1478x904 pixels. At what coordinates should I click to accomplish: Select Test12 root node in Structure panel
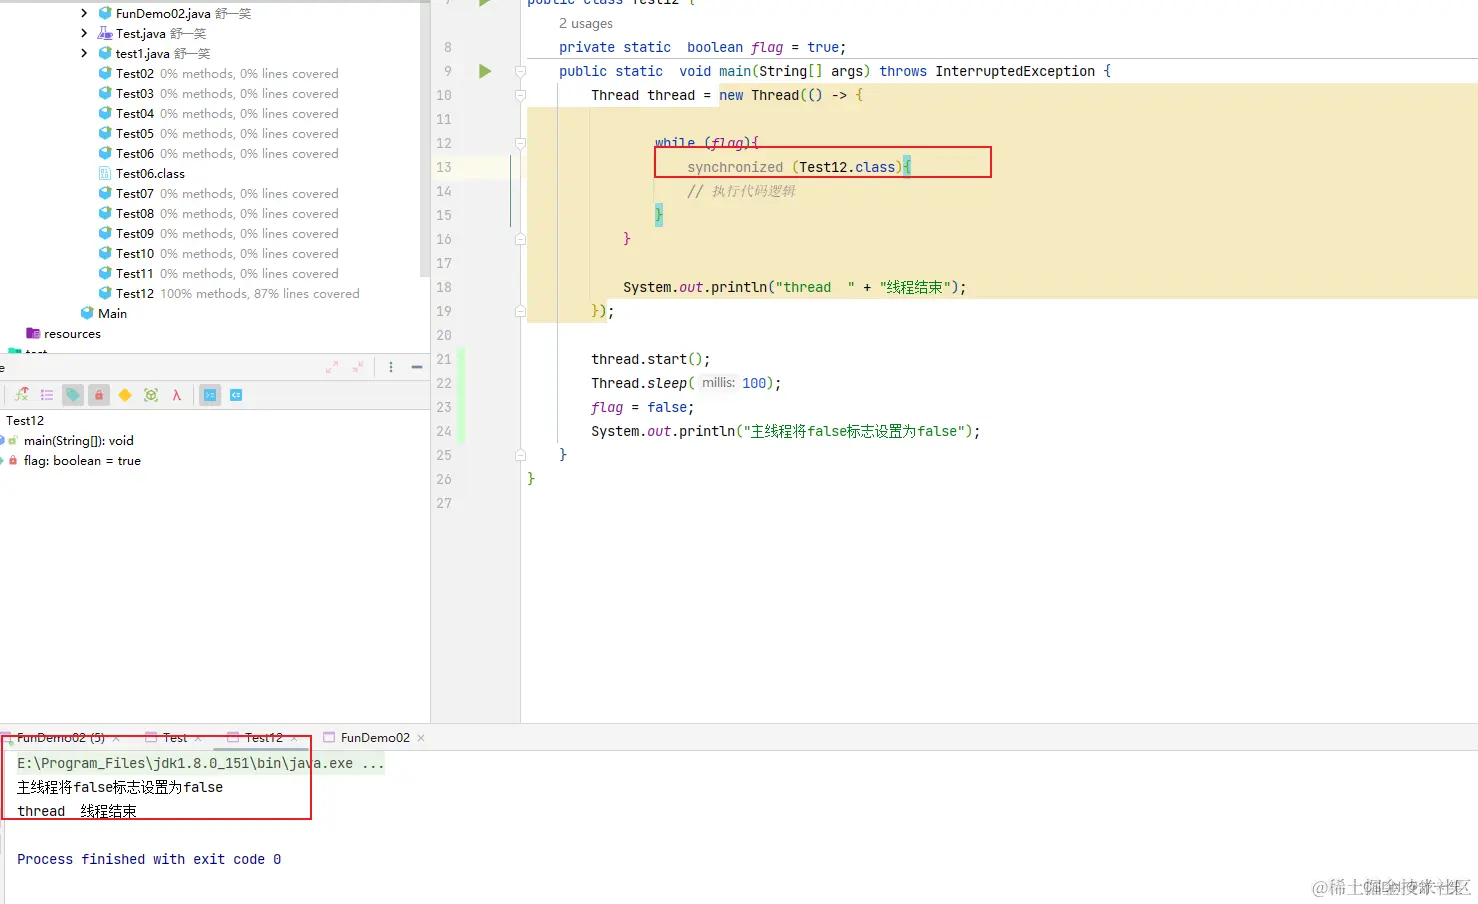click(x=25, y=420)
